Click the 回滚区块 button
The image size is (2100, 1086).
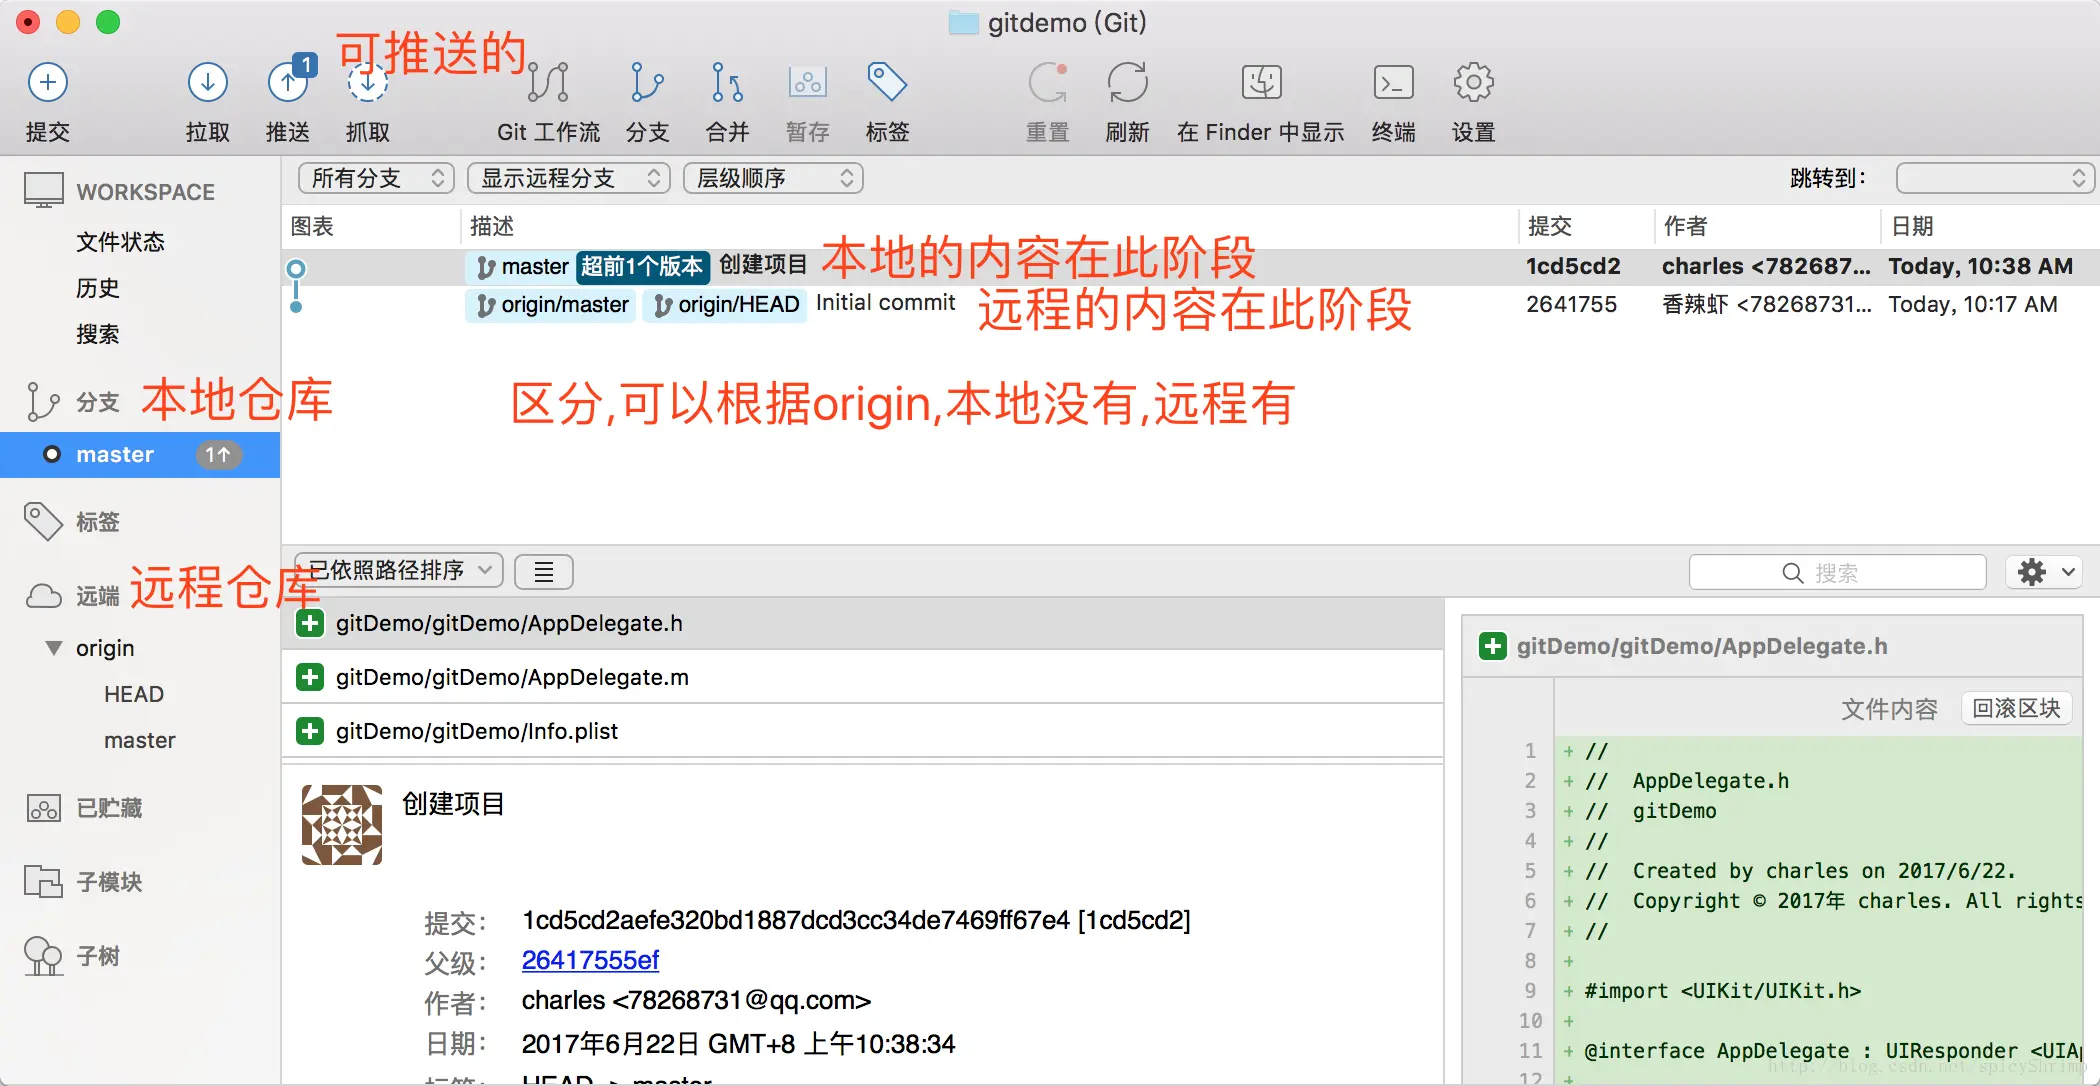point(2016,708)
